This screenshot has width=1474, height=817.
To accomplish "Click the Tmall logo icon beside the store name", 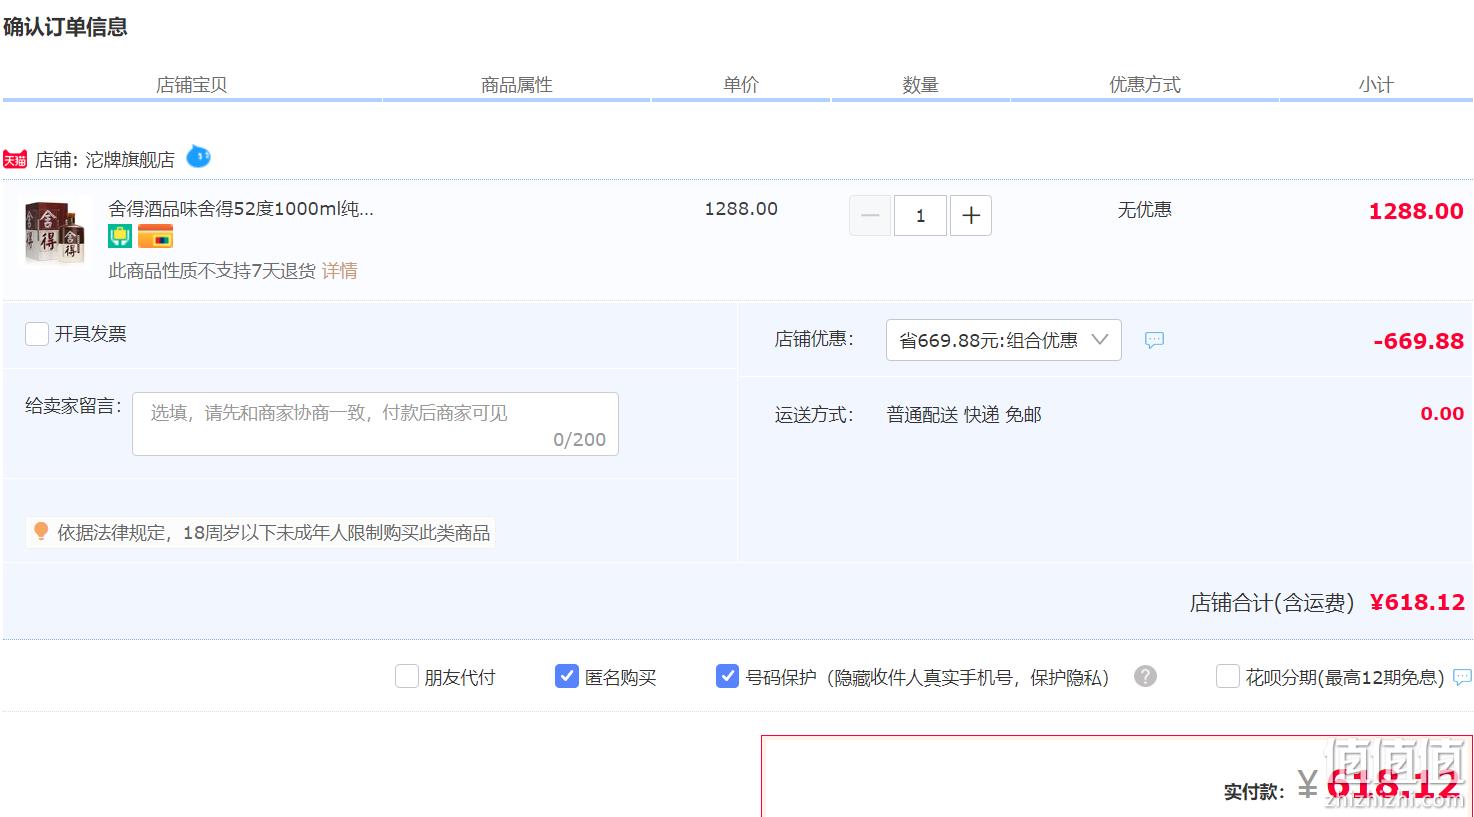I will [x=15, y=160].
